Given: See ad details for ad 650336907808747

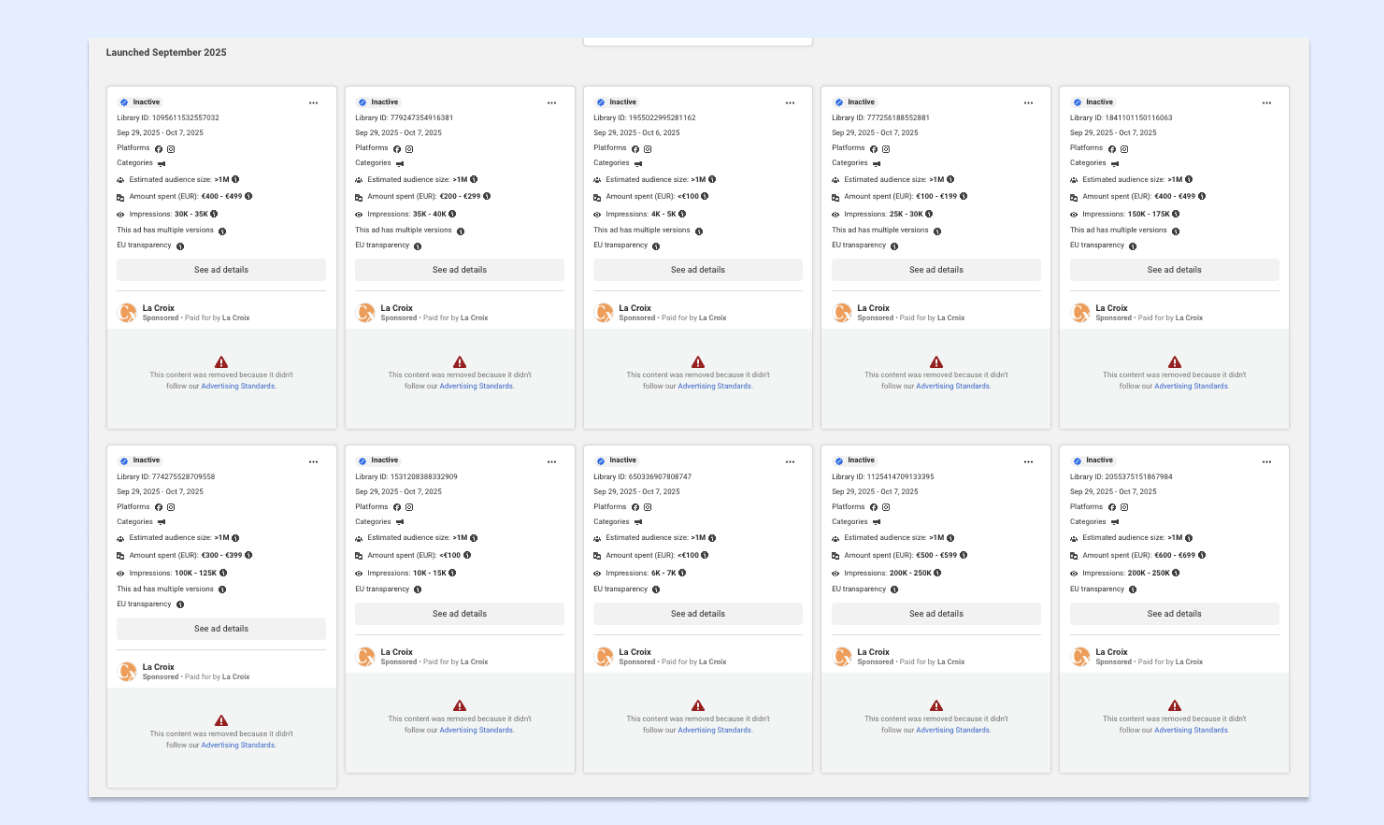Looking at the screenshot, I should (x=698, y=614).
